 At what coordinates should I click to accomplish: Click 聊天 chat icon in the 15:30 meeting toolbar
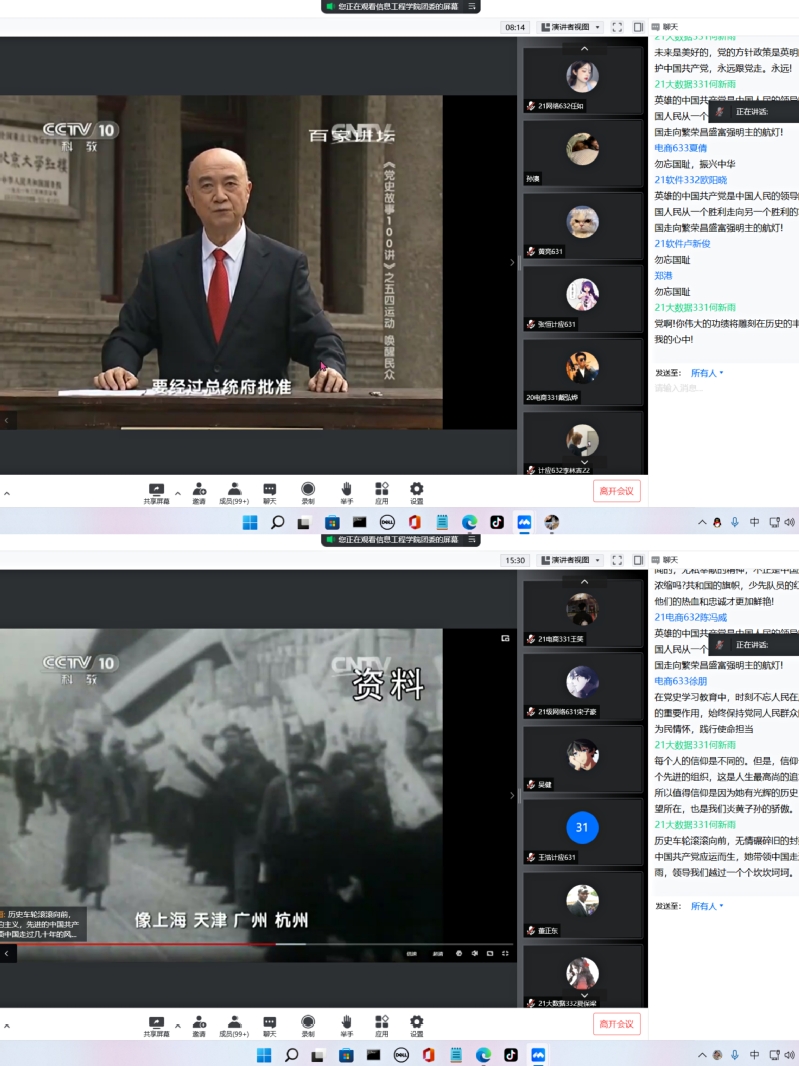point(269,1023)
